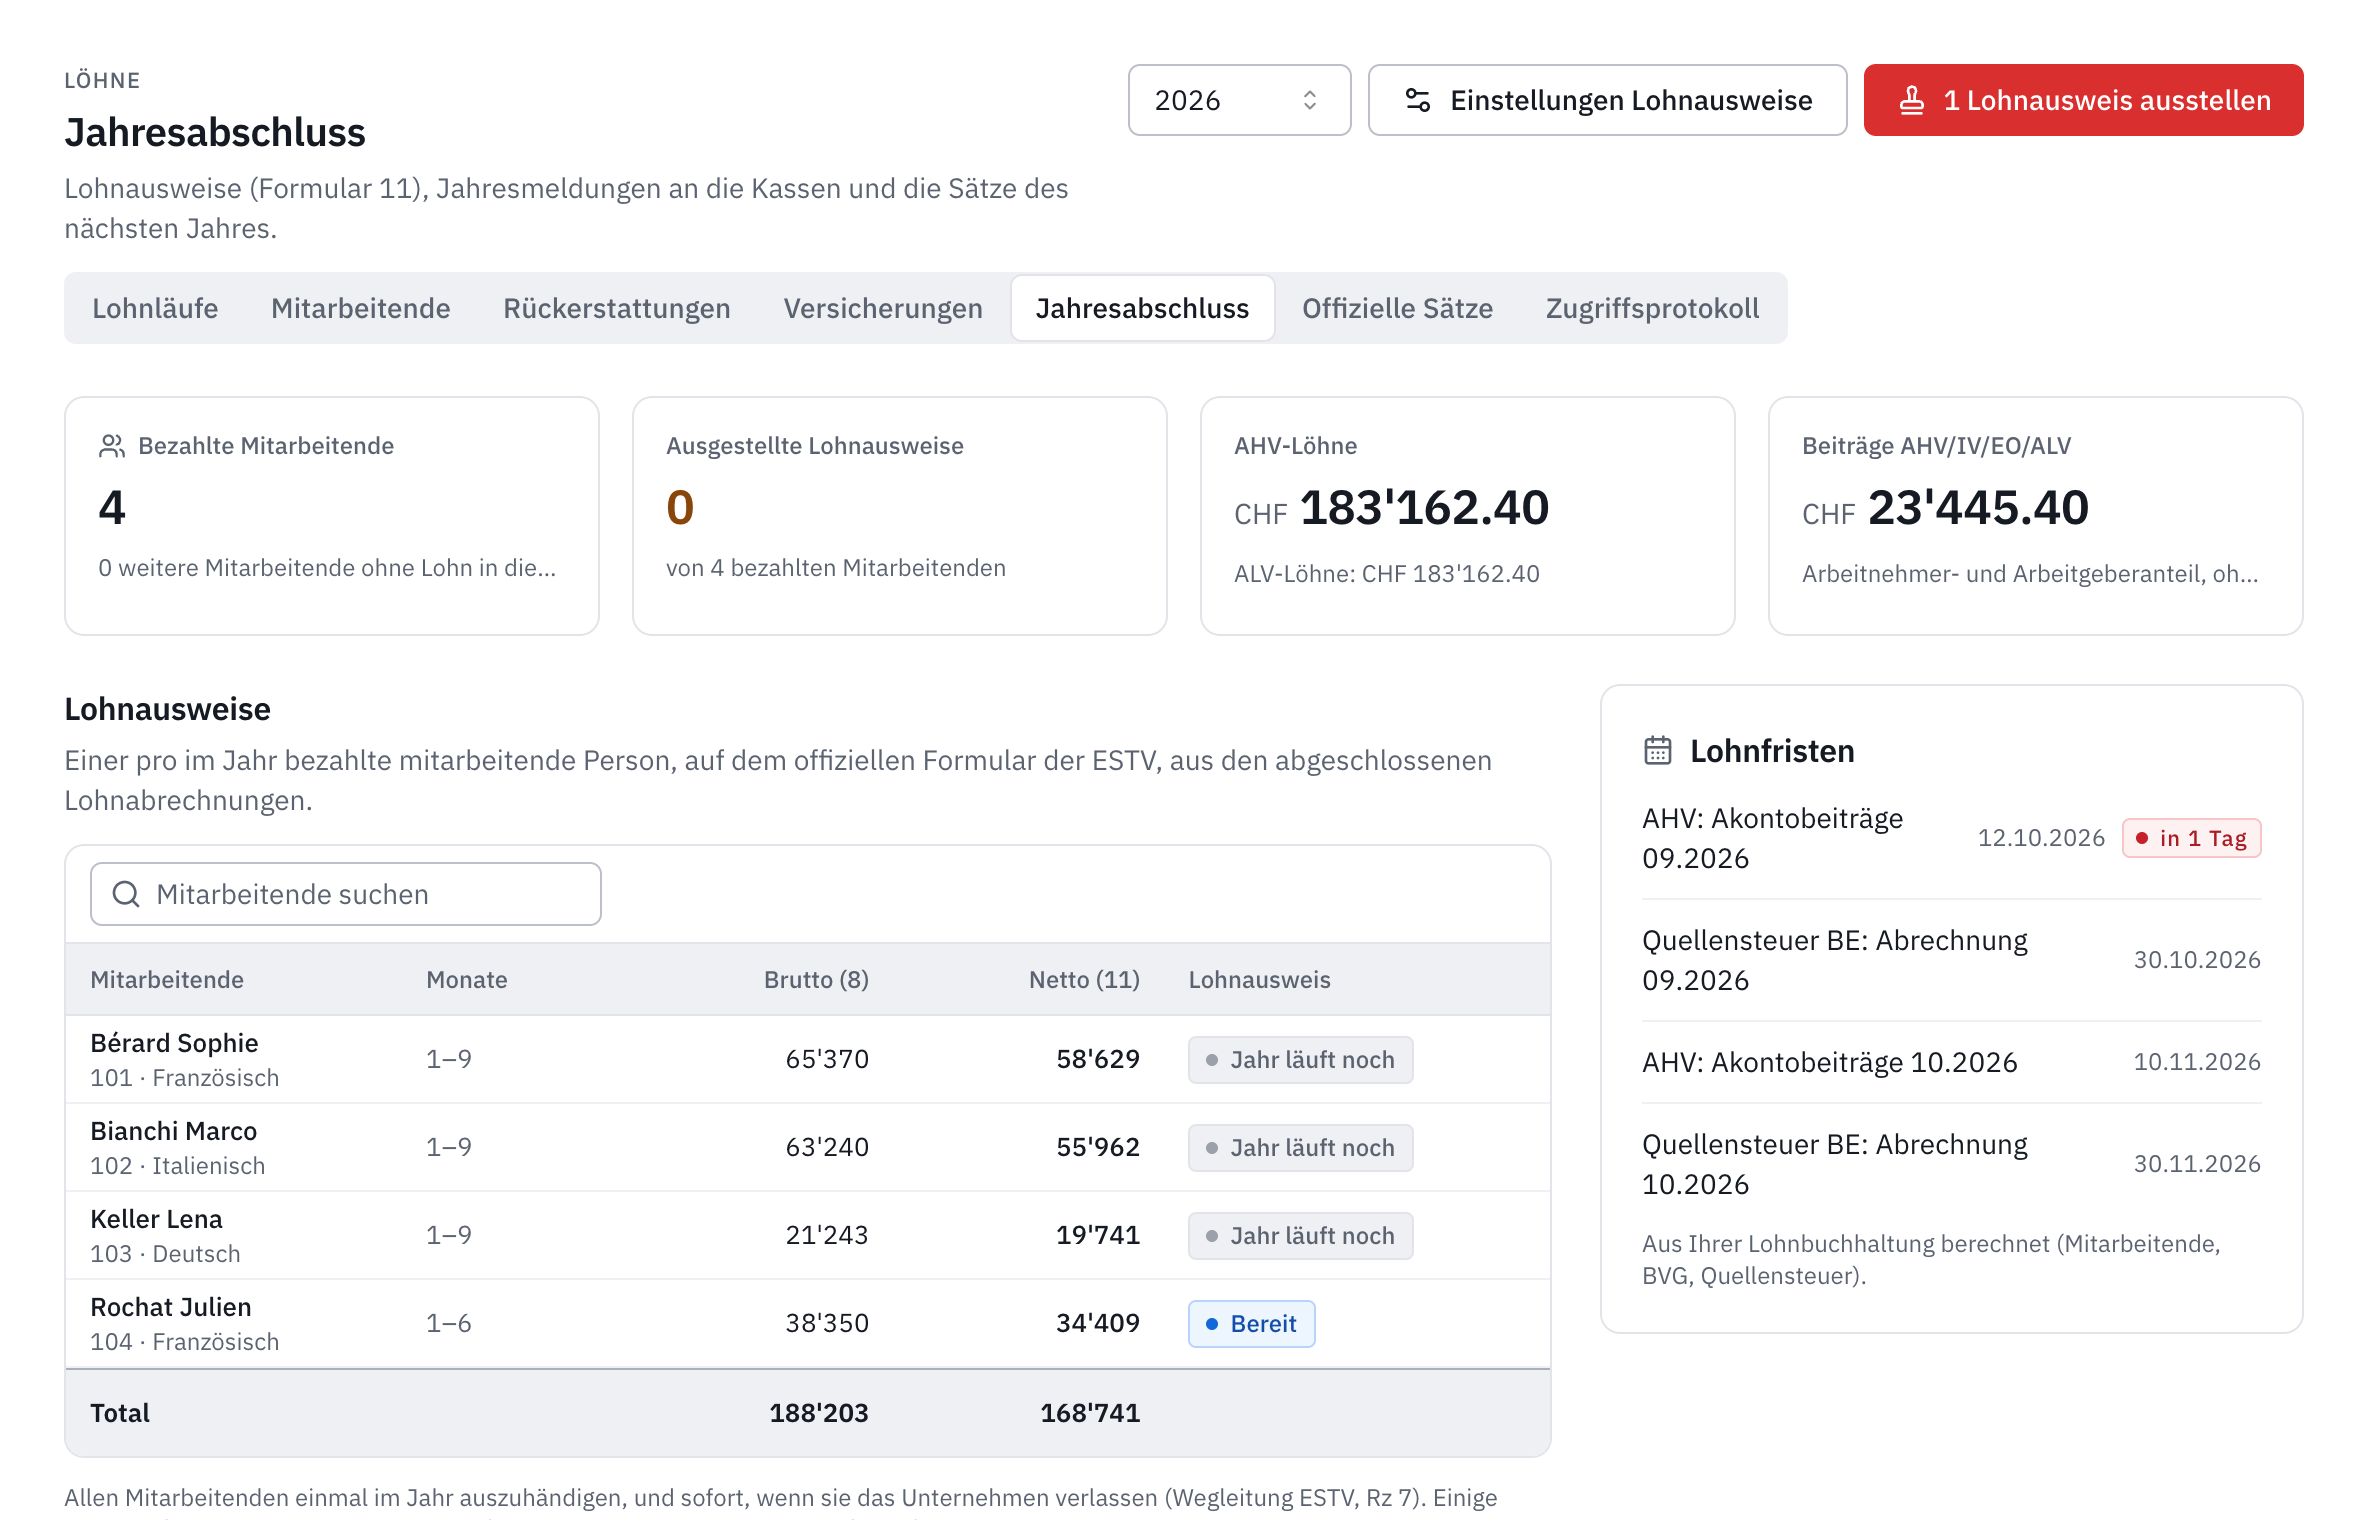Select Keller Lena in the table
The image size is (2368, 1520).
click(x=156, y=1219)
